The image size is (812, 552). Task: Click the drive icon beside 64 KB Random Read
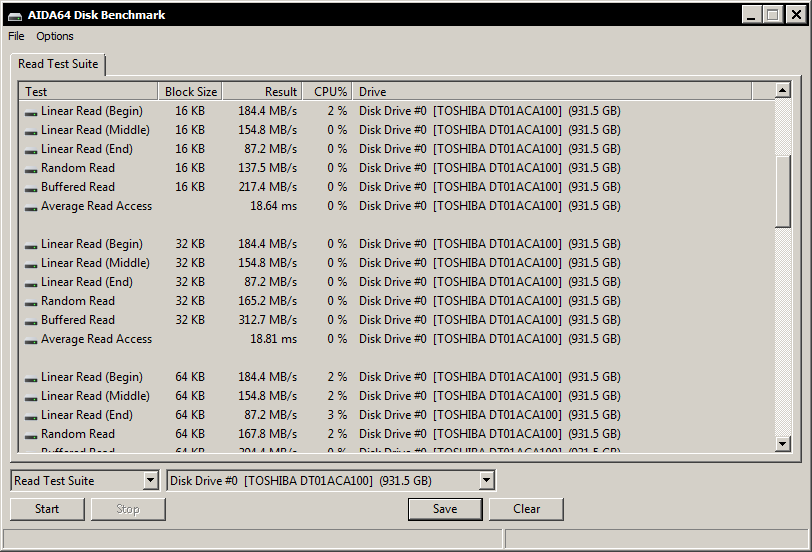[31, 435]
